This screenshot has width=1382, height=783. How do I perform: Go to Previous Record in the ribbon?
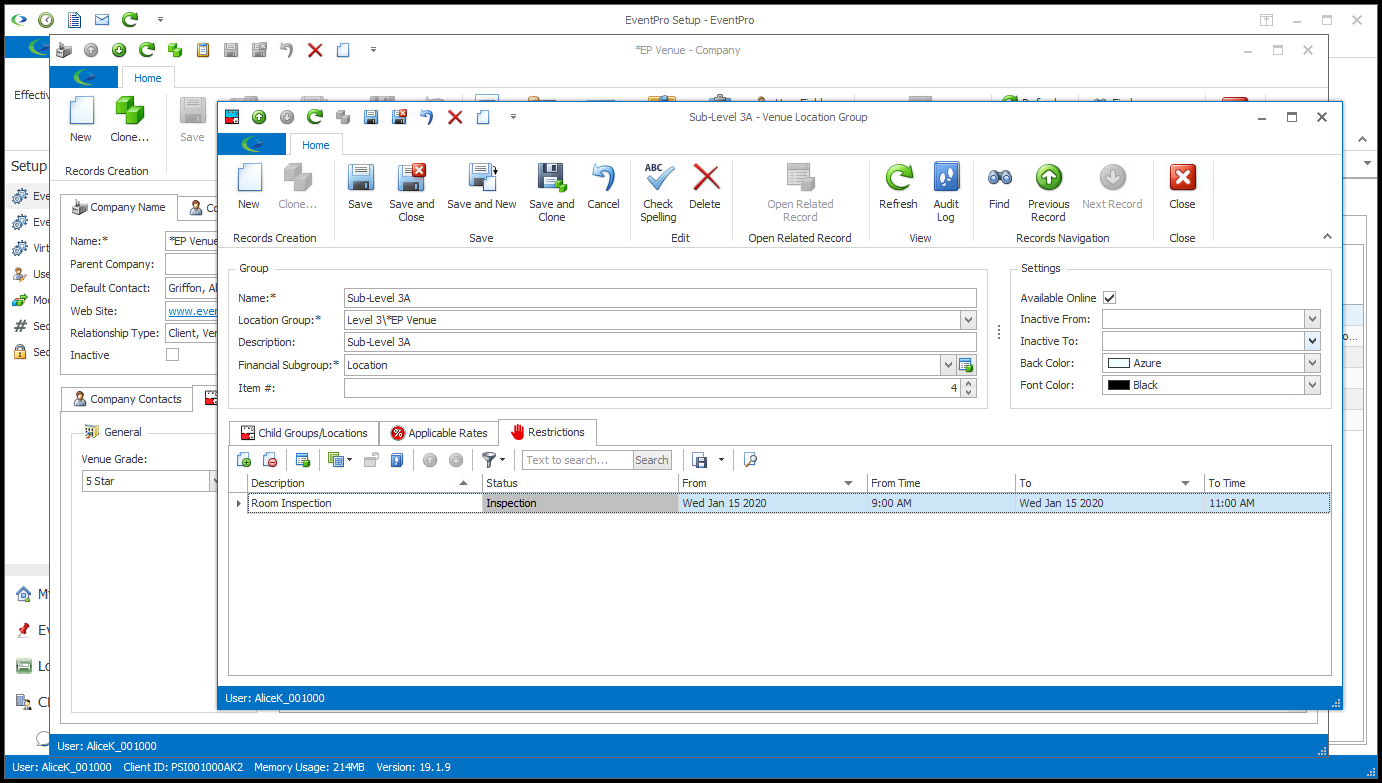[1048, 193]
